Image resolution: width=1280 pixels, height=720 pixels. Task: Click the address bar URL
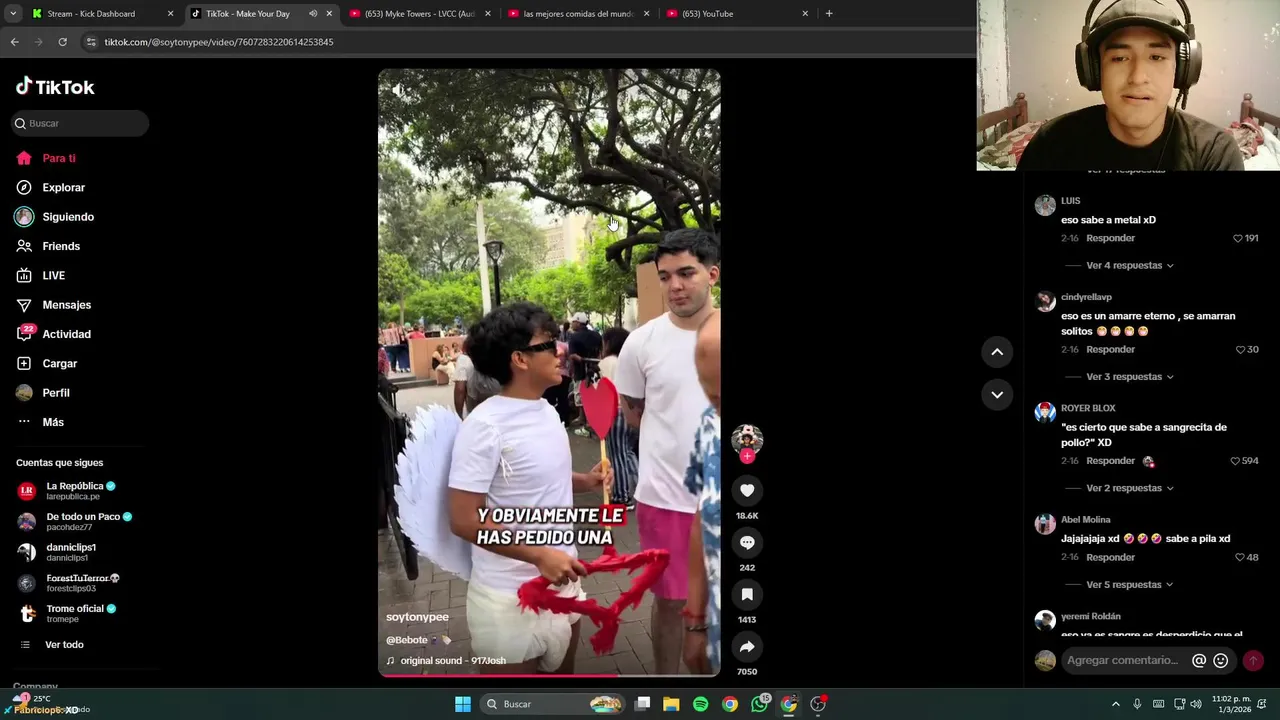point(219,42)
